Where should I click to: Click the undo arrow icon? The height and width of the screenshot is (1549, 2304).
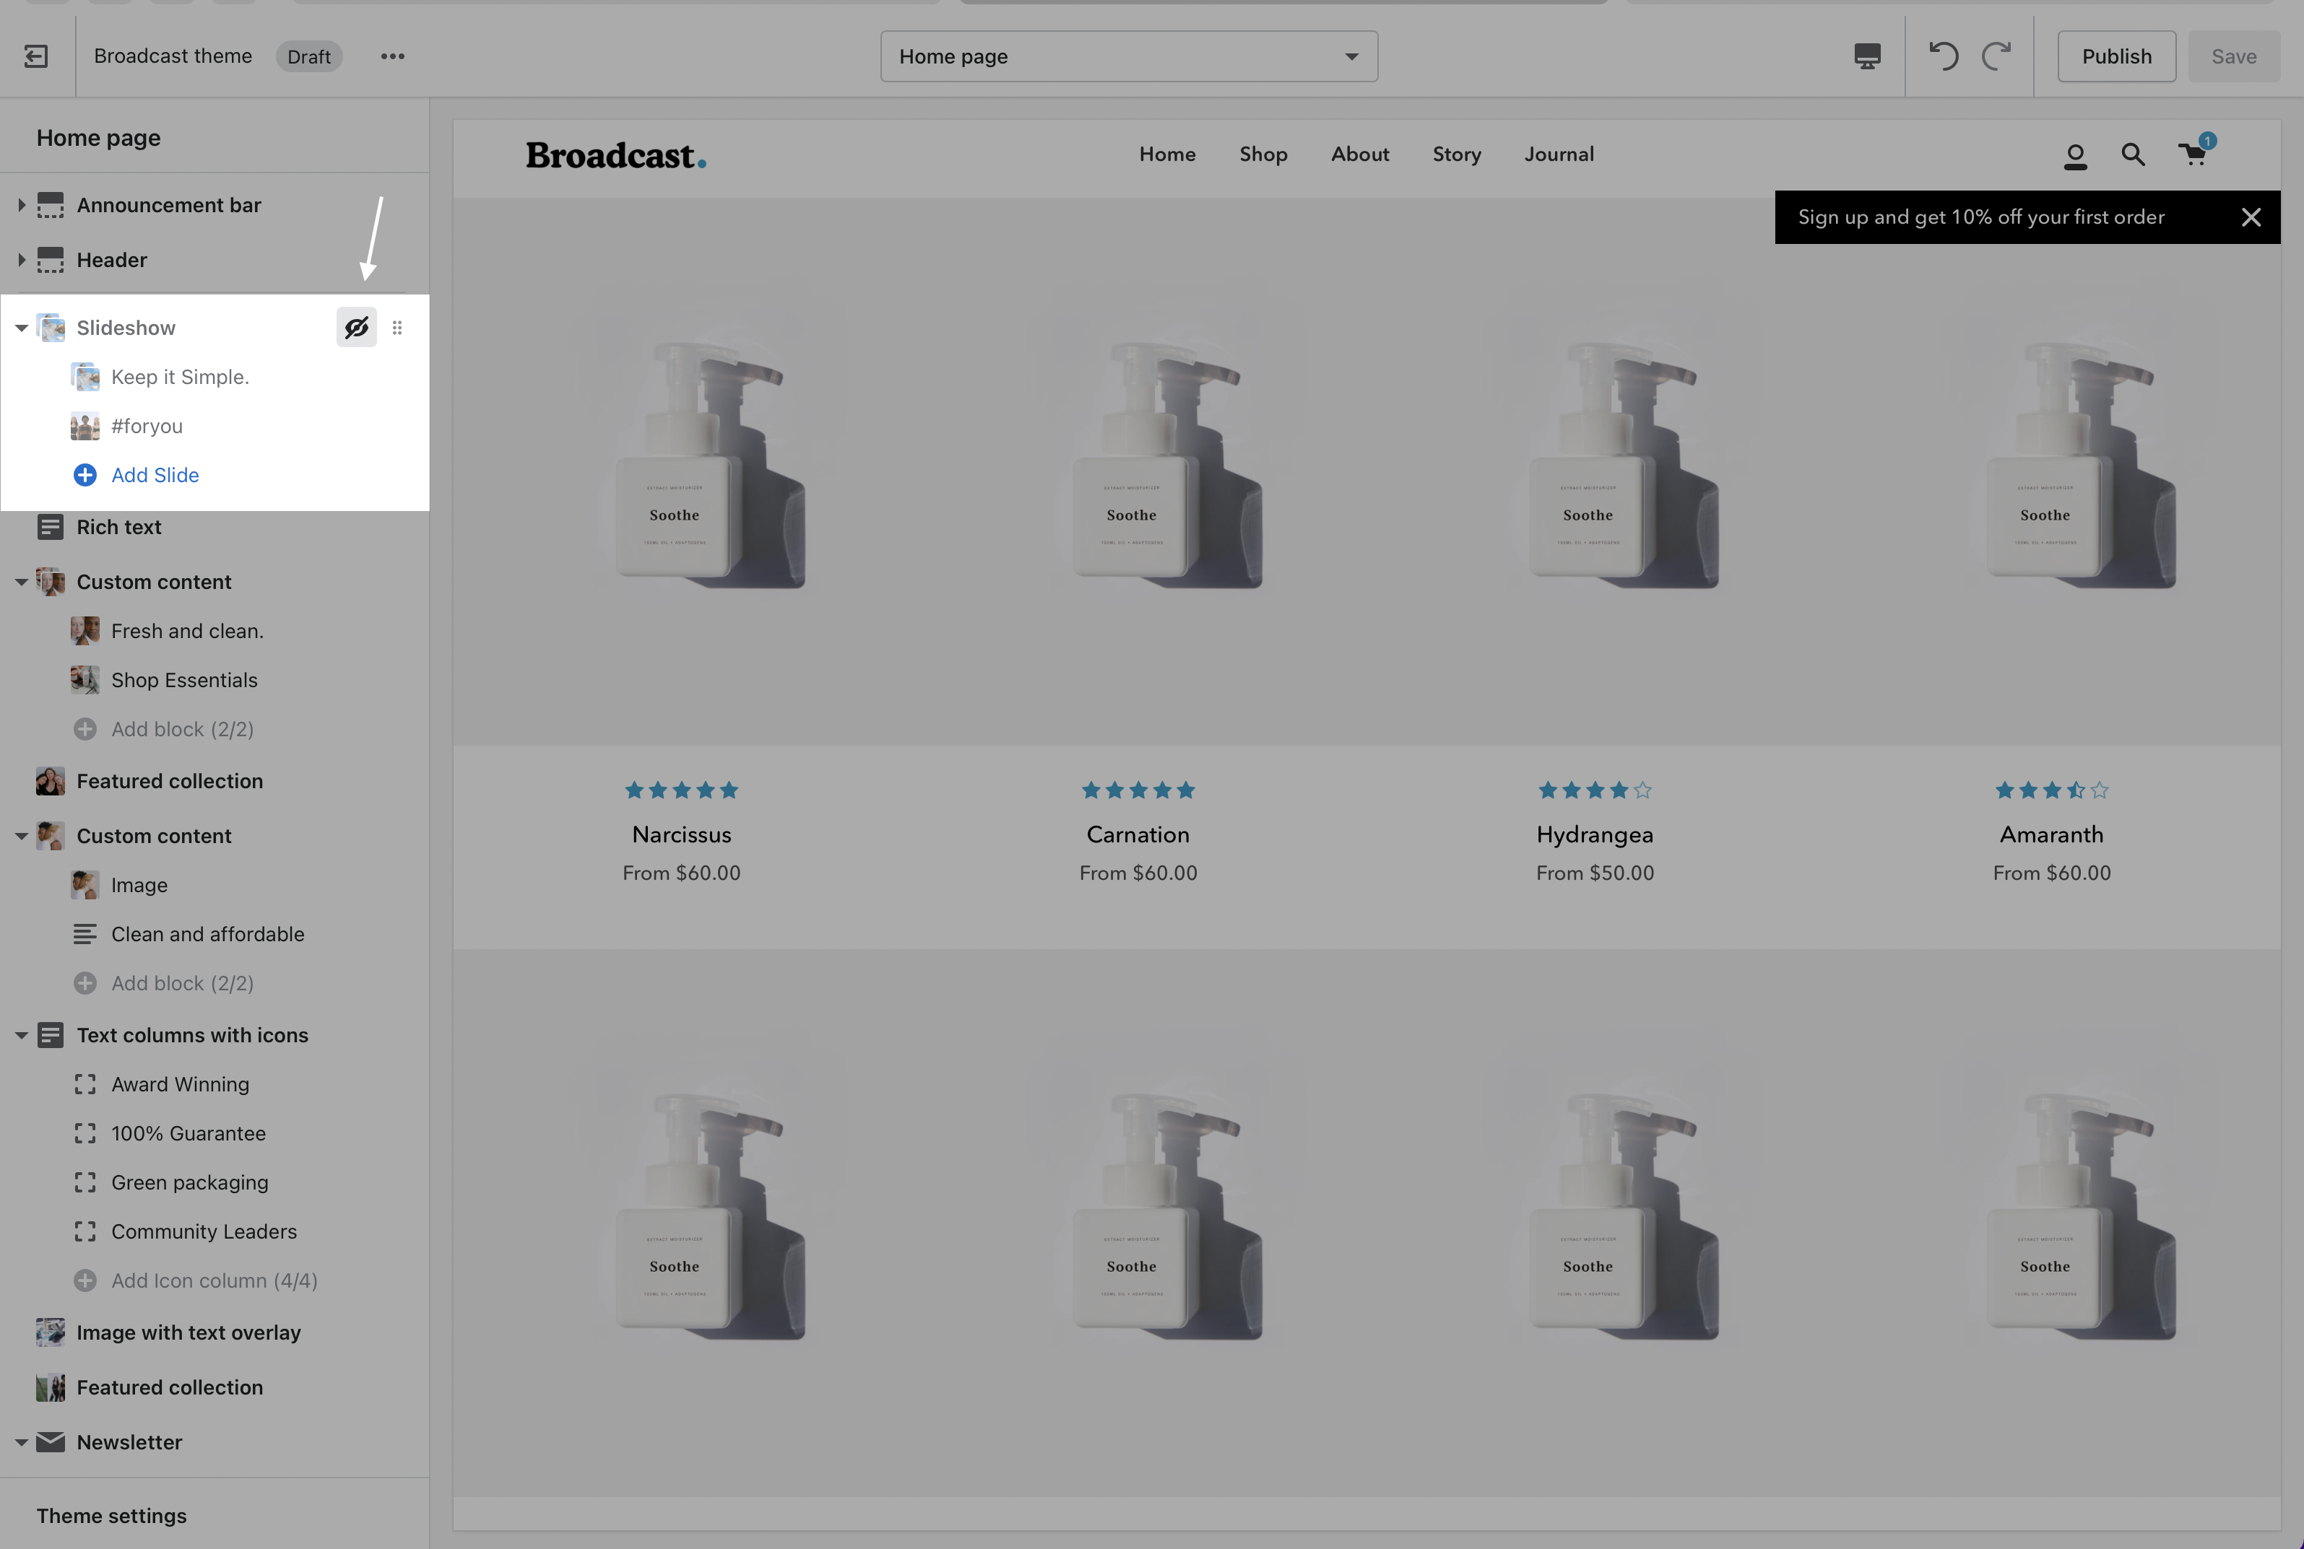tap(1943, 56)
